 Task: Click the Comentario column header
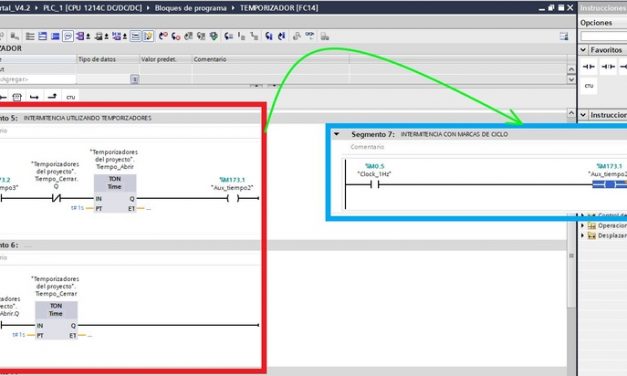pyautogui.click(x=271, y=59)
